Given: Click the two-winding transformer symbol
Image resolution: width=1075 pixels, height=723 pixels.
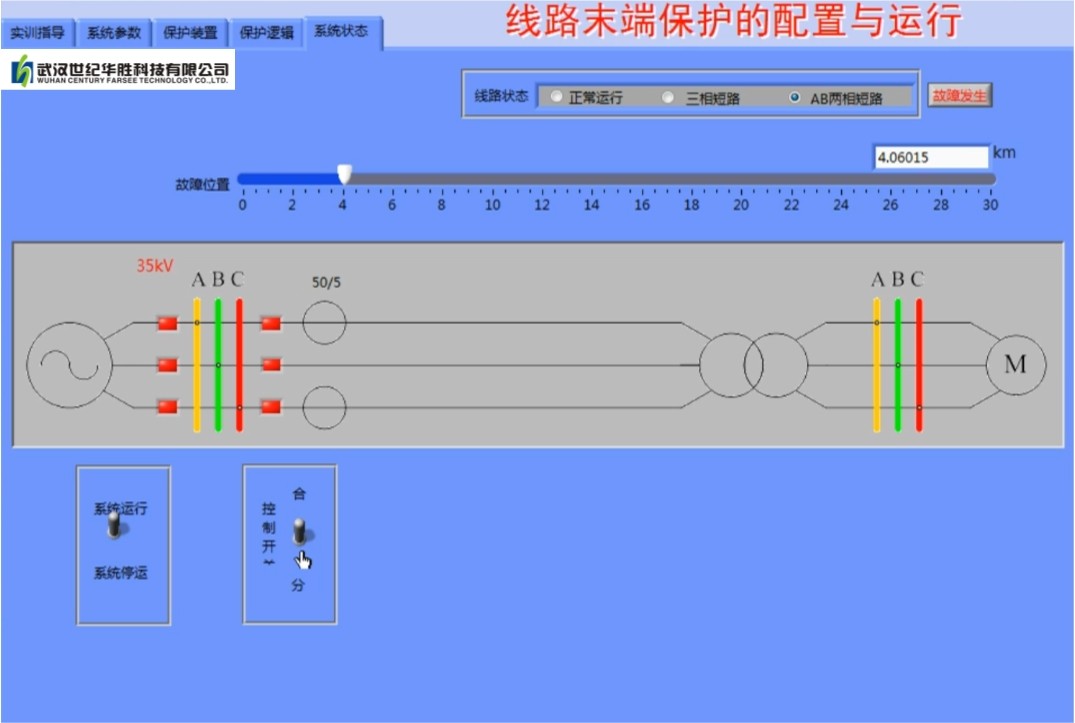Looking at the screenshot, I should click(x=753, y=365).
